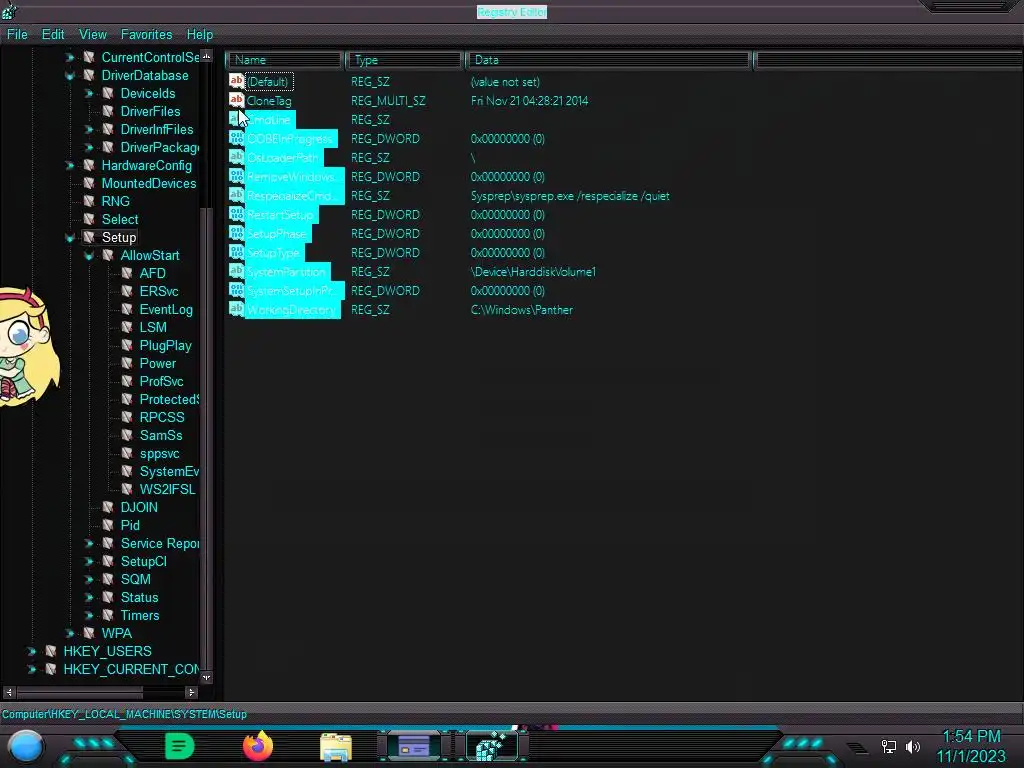The image size is (1024, 768).
Task: Expand the HardwareConfig key
Action: [70, 165]
